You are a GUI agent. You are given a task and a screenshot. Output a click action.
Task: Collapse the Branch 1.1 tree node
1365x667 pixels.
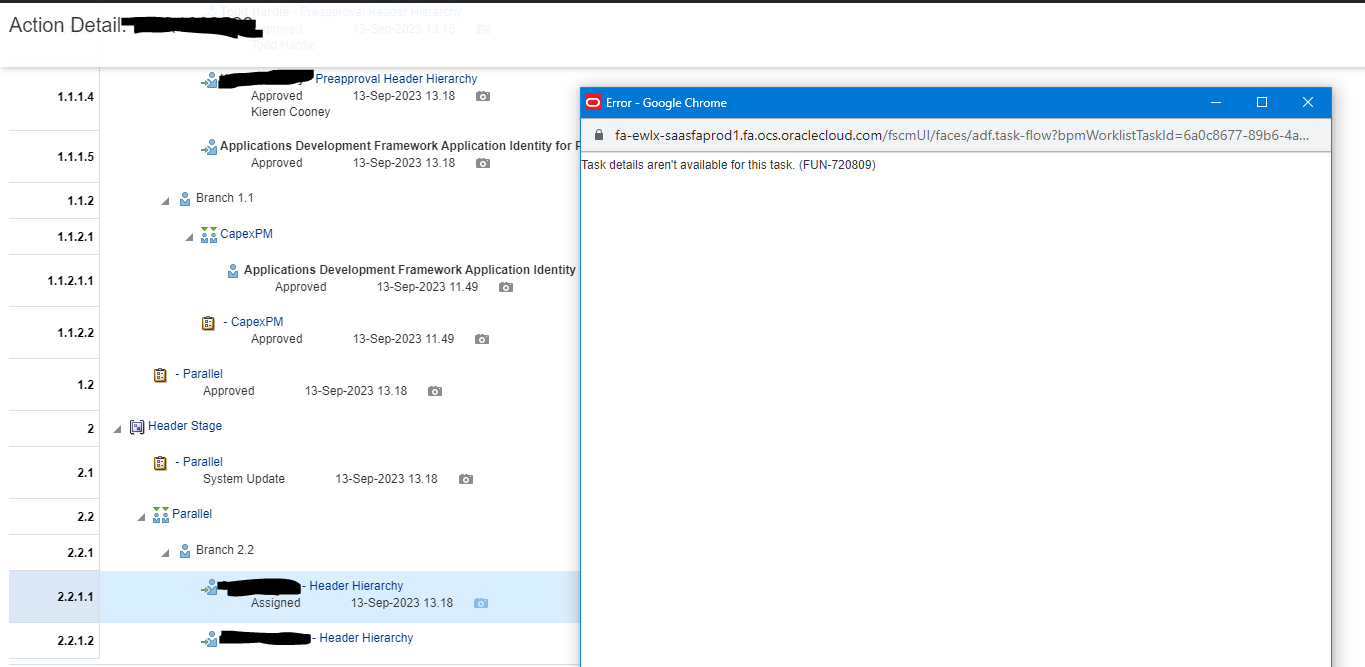tap(165, 200)
